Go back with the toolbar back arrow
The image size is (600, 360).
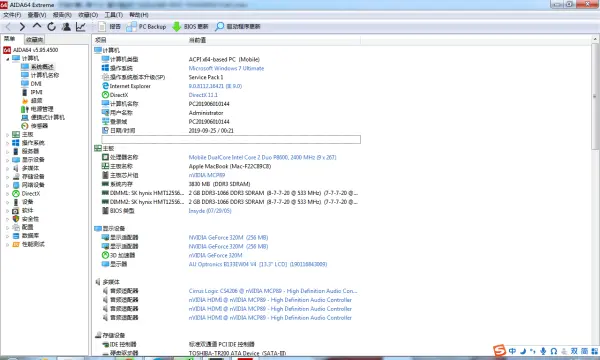(8, 26)
